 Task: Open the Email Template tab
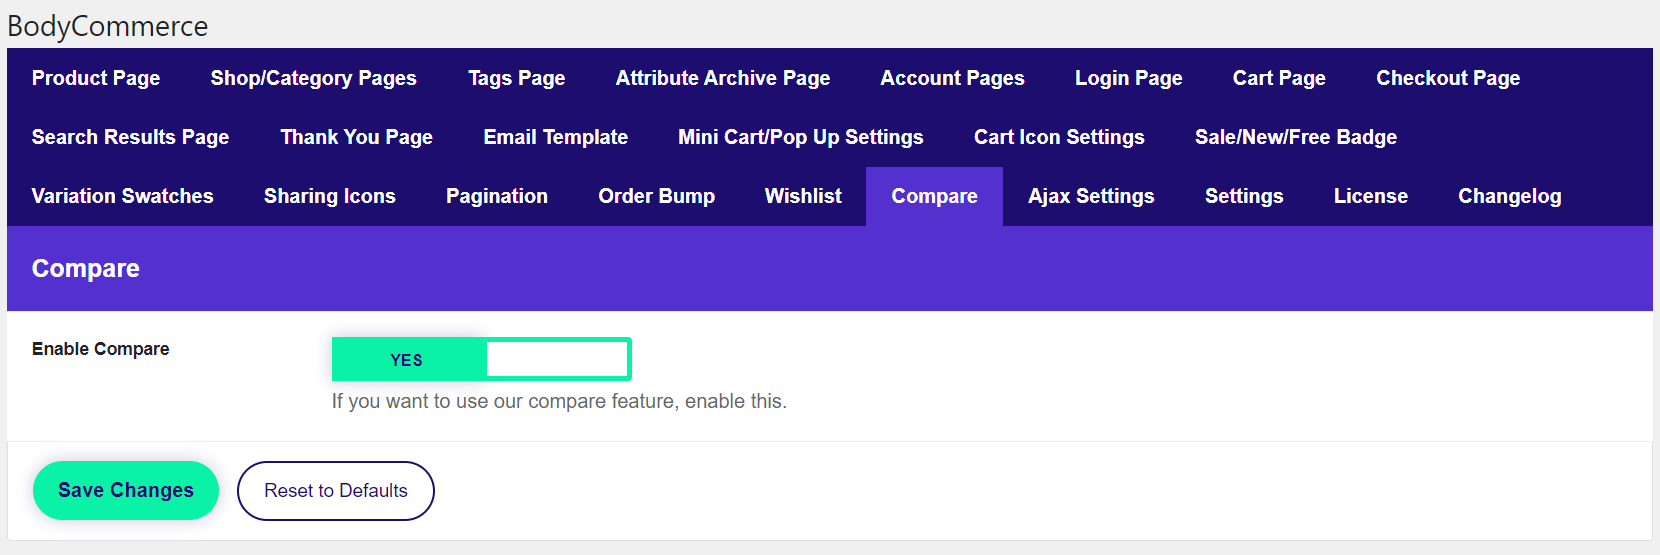tap(555, 137)
